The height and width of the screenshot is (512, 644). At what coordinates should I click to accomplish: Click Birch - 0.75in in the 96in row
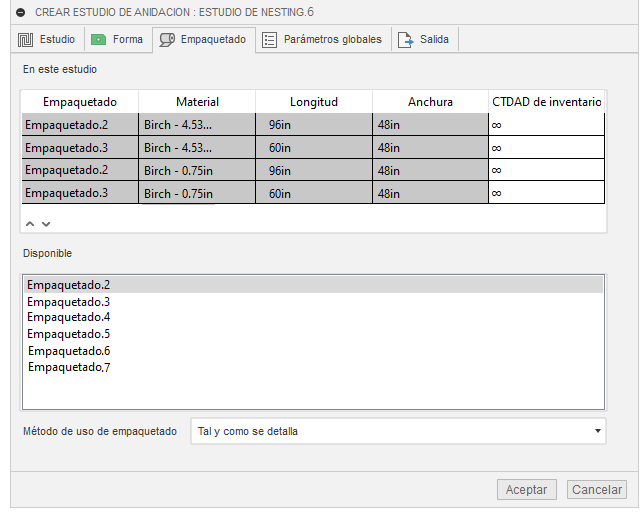(x=197, y=170)
